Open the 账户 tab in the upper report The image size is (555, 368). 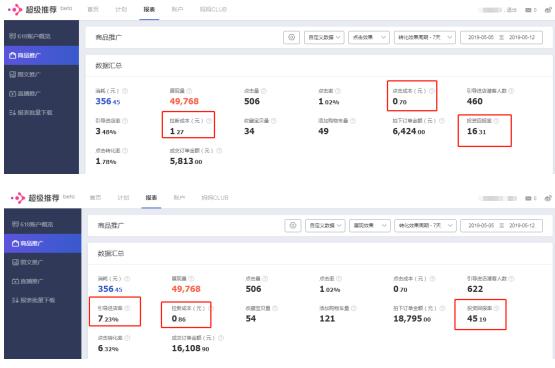pyautogui.click(x=177, y=9)
